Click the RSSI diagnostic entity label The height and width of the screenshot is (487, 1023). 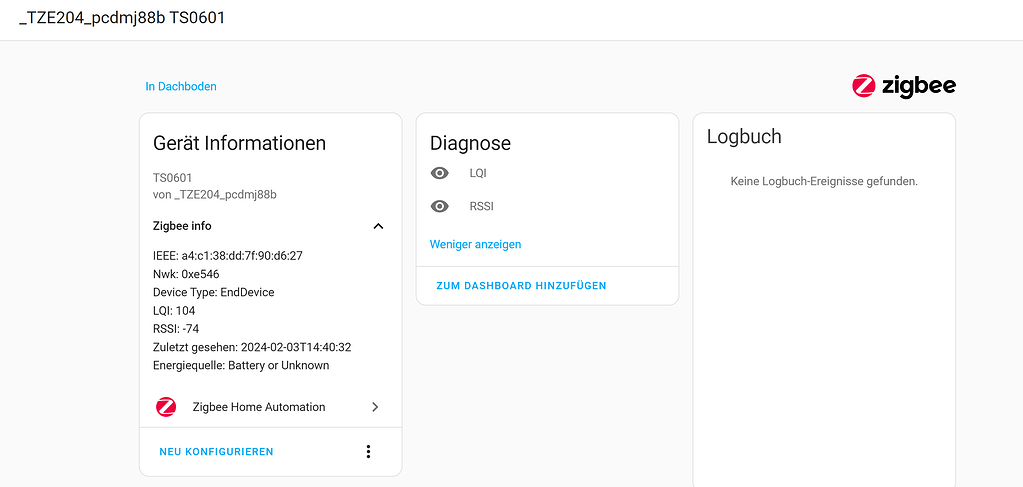(x=481, y=206)
